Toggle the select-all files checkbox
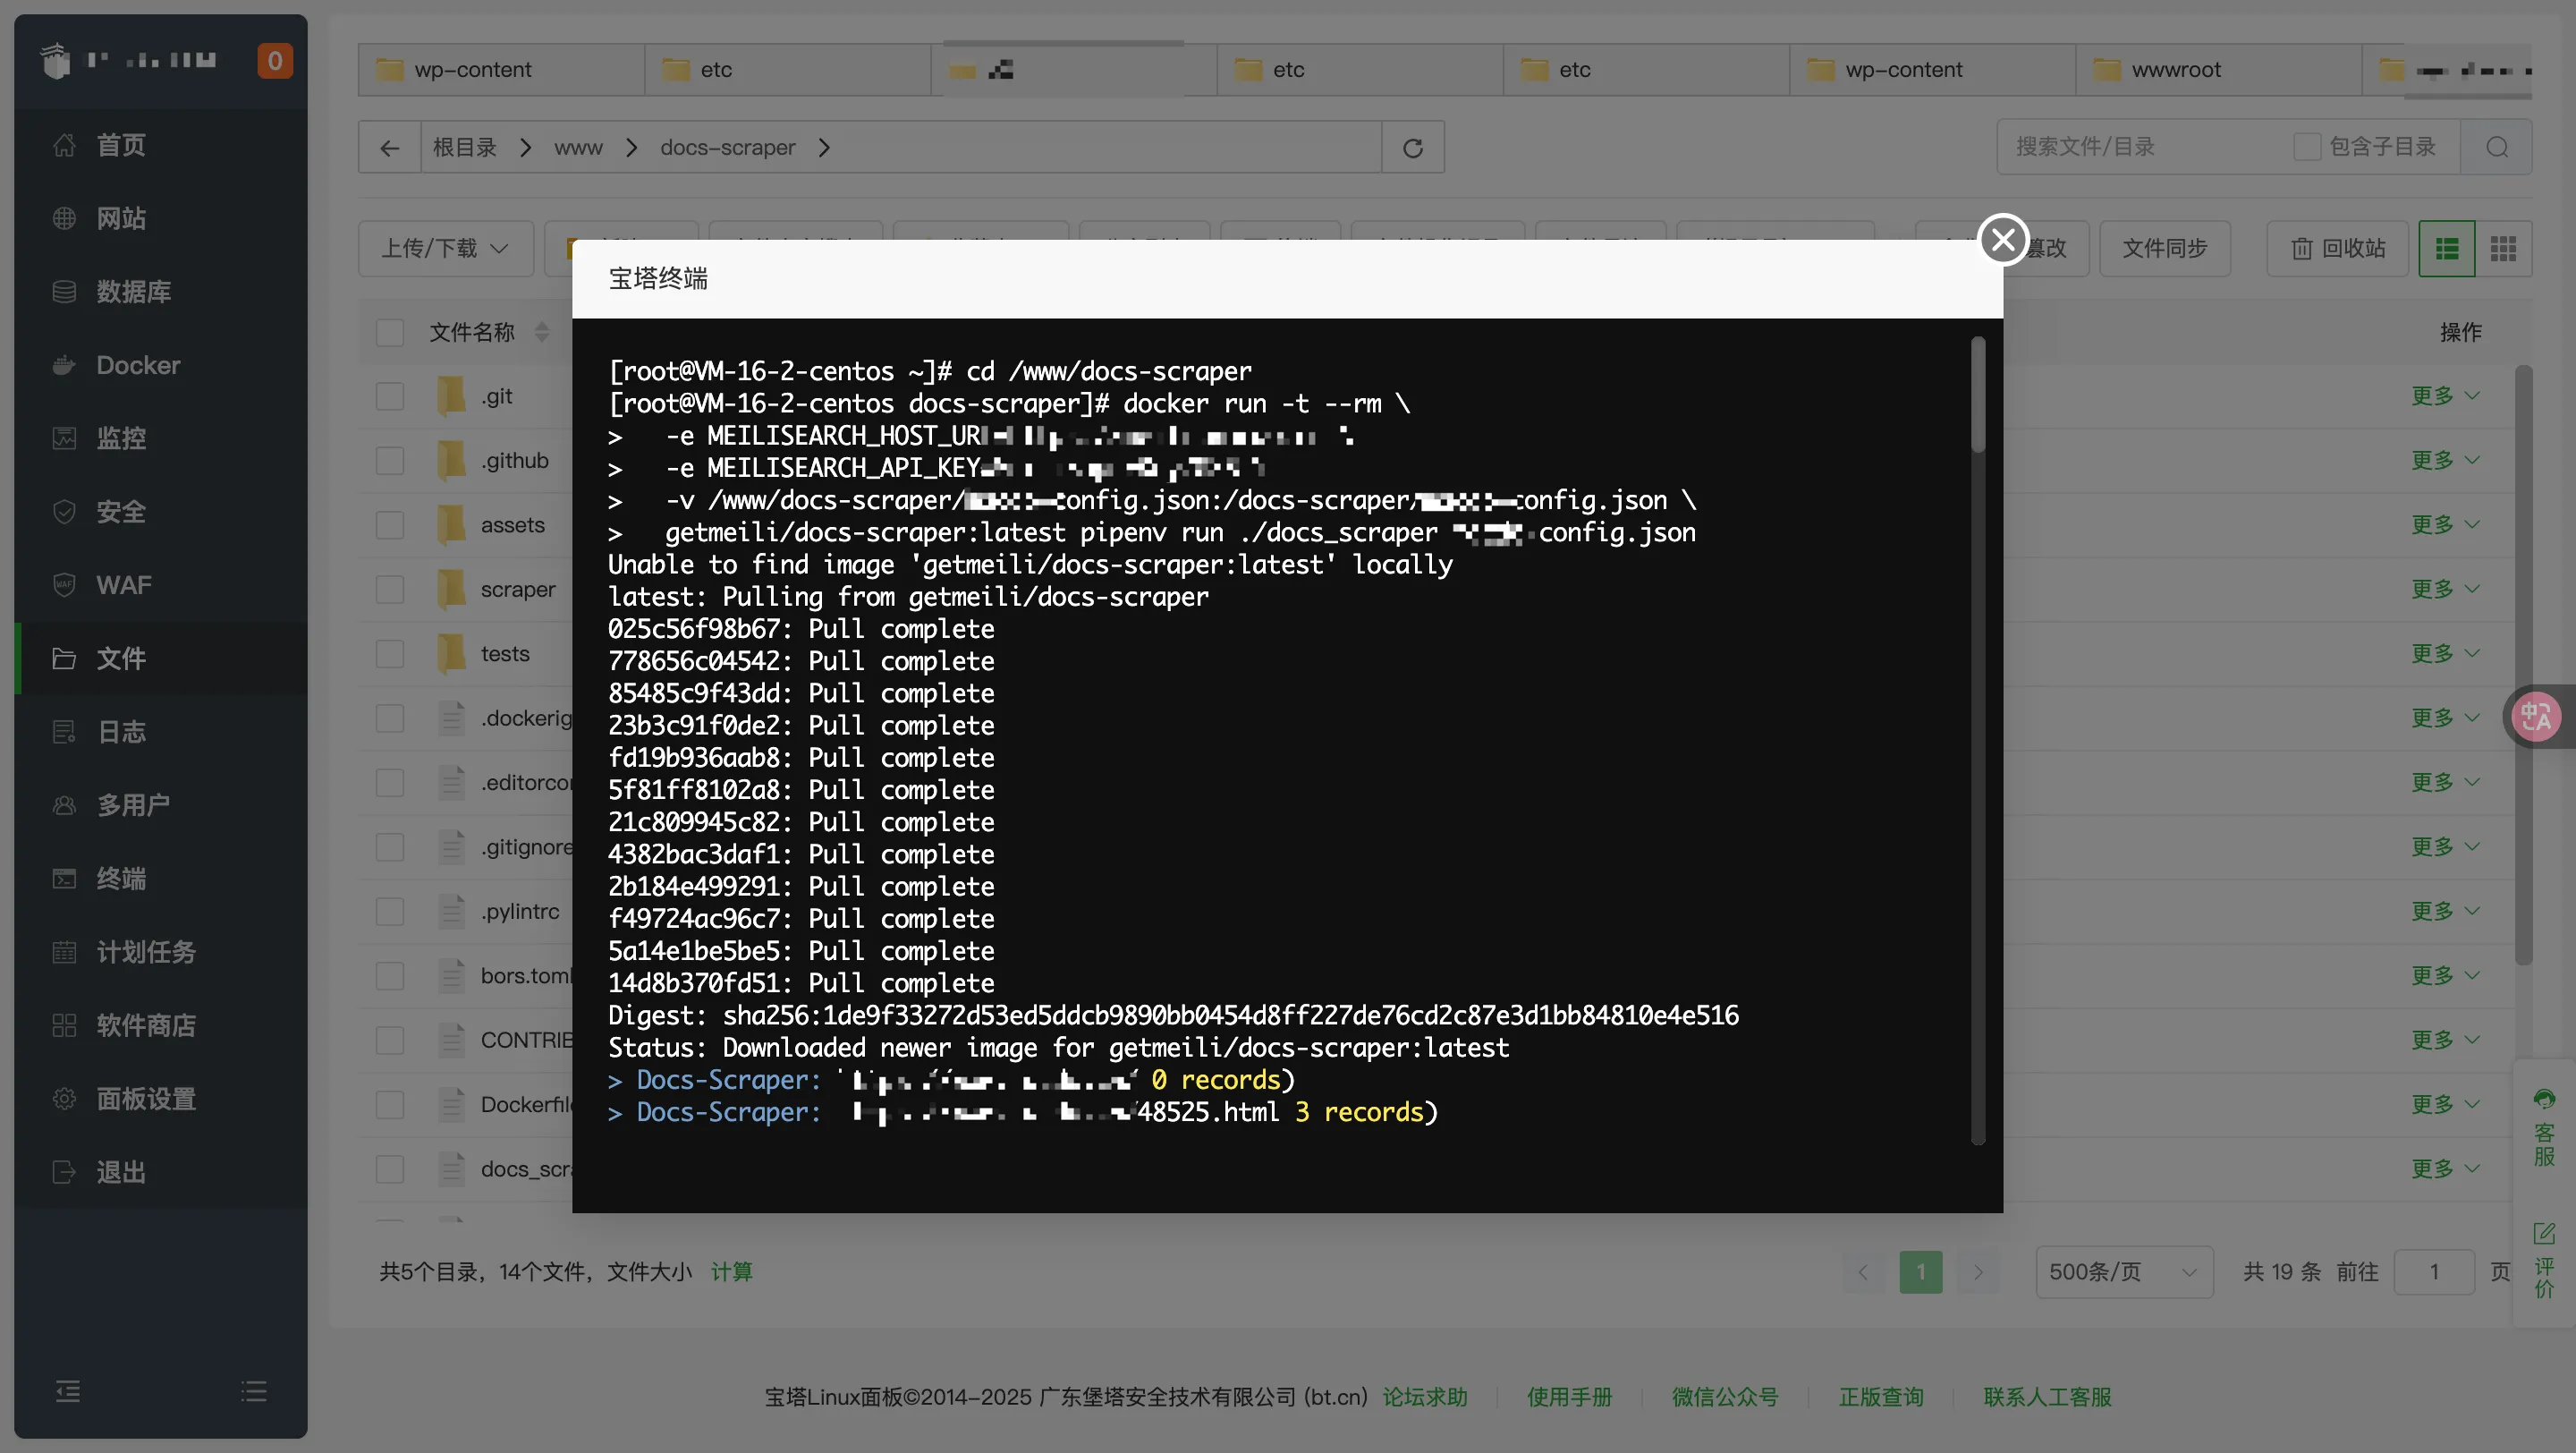The height and width of the screenshot is (1453, 2576). pyautogui.click(x=390, y=332)
